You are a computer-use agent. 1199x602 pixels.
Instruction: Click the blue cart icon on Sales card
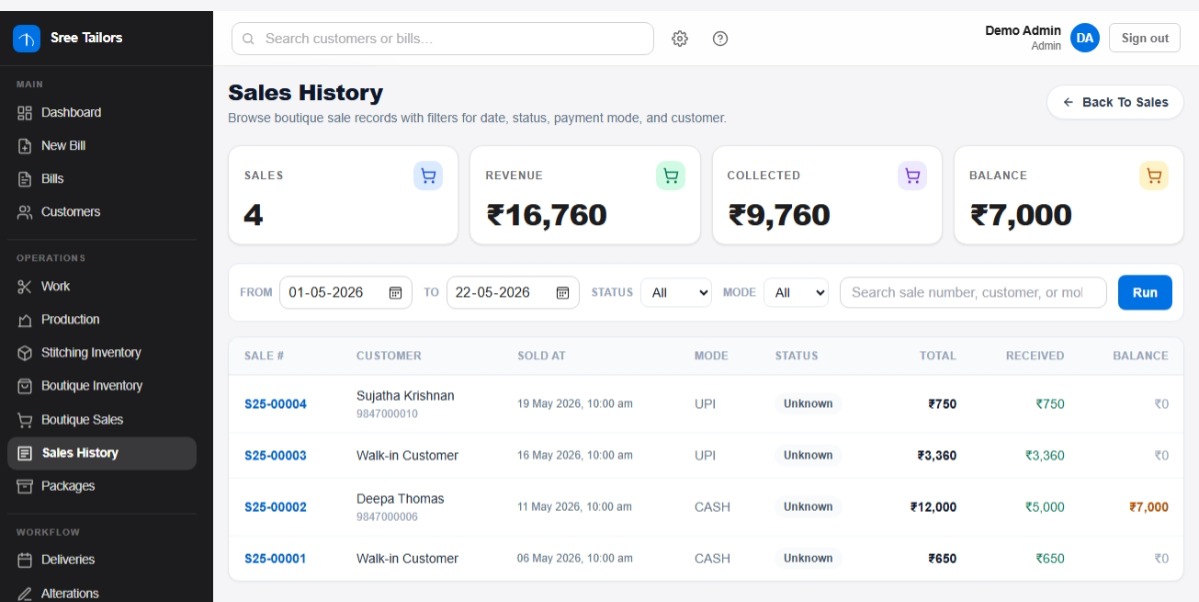428,176
